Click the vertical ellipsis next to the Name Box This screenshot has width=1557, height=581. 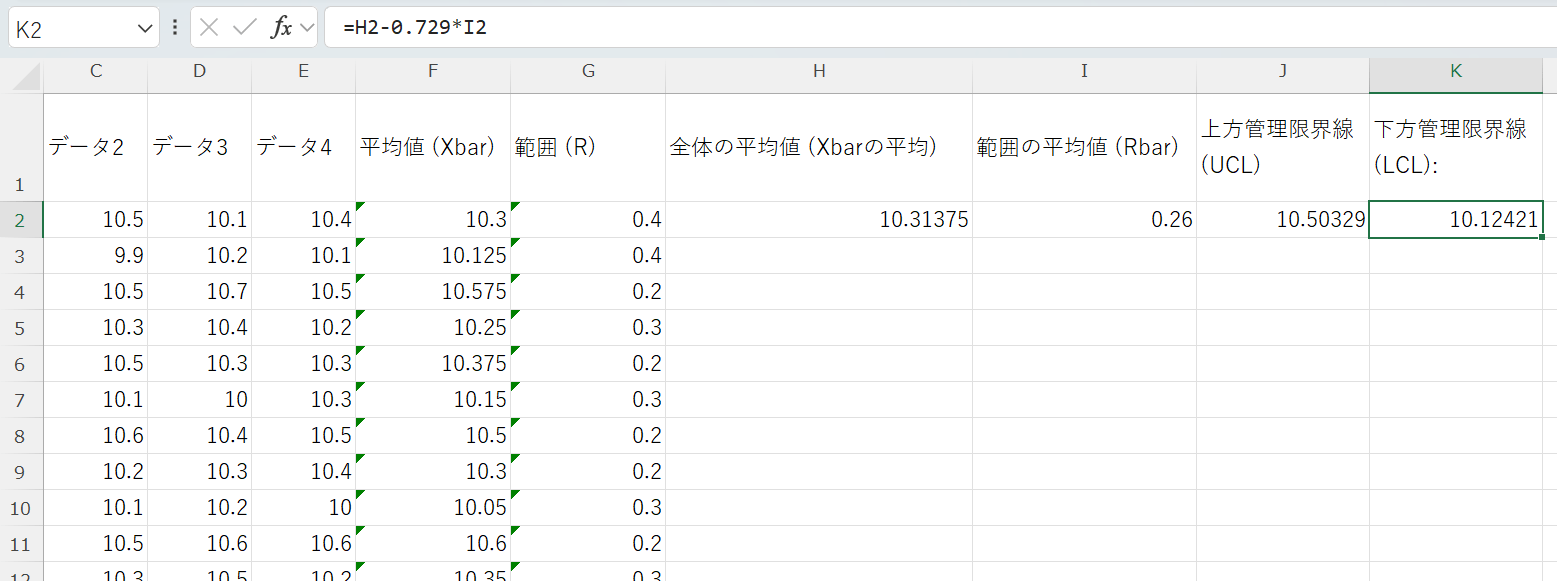pyautogui.click(x=174, y=27)
